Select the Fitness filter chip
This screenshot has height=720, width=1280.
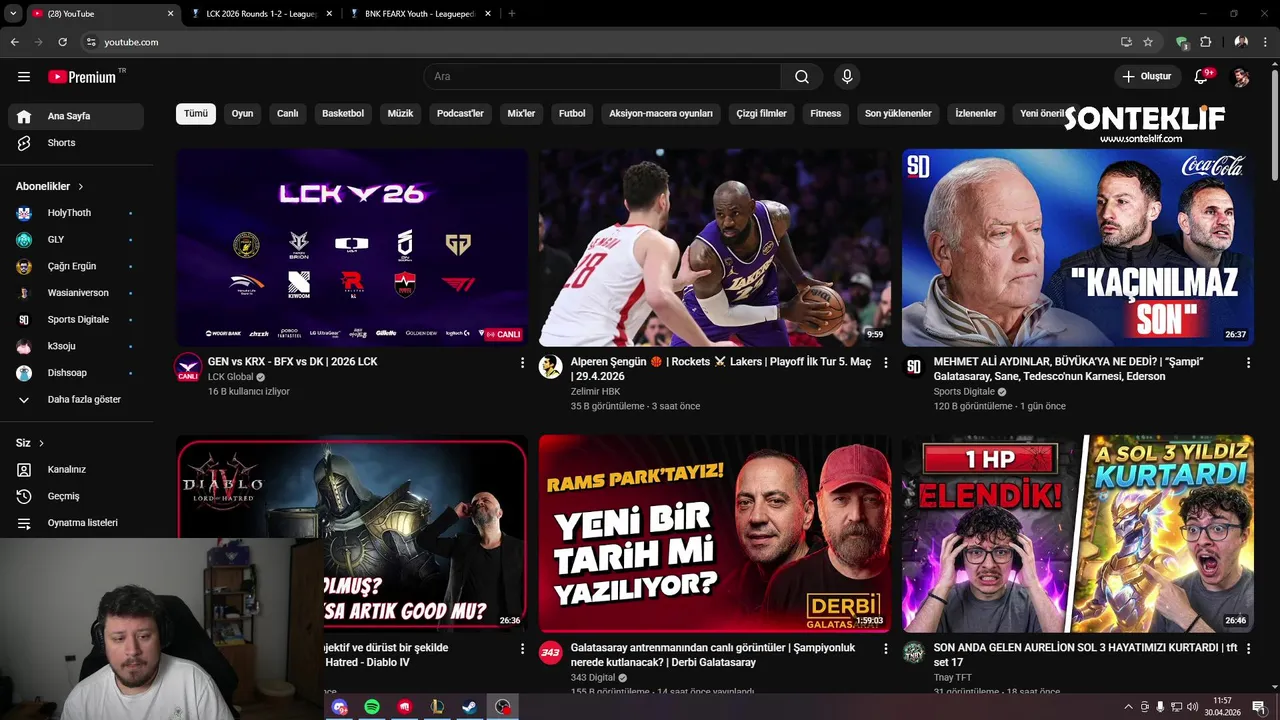826,113
